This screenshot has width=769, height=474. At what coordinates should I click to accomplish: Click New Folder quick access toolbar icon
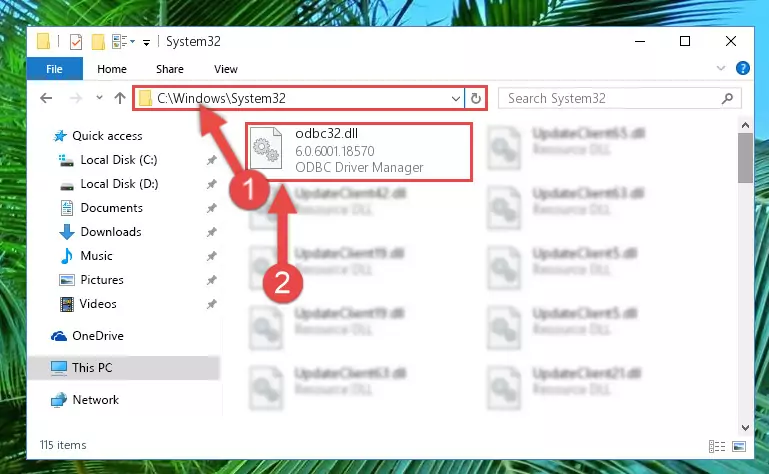point(98,42)
